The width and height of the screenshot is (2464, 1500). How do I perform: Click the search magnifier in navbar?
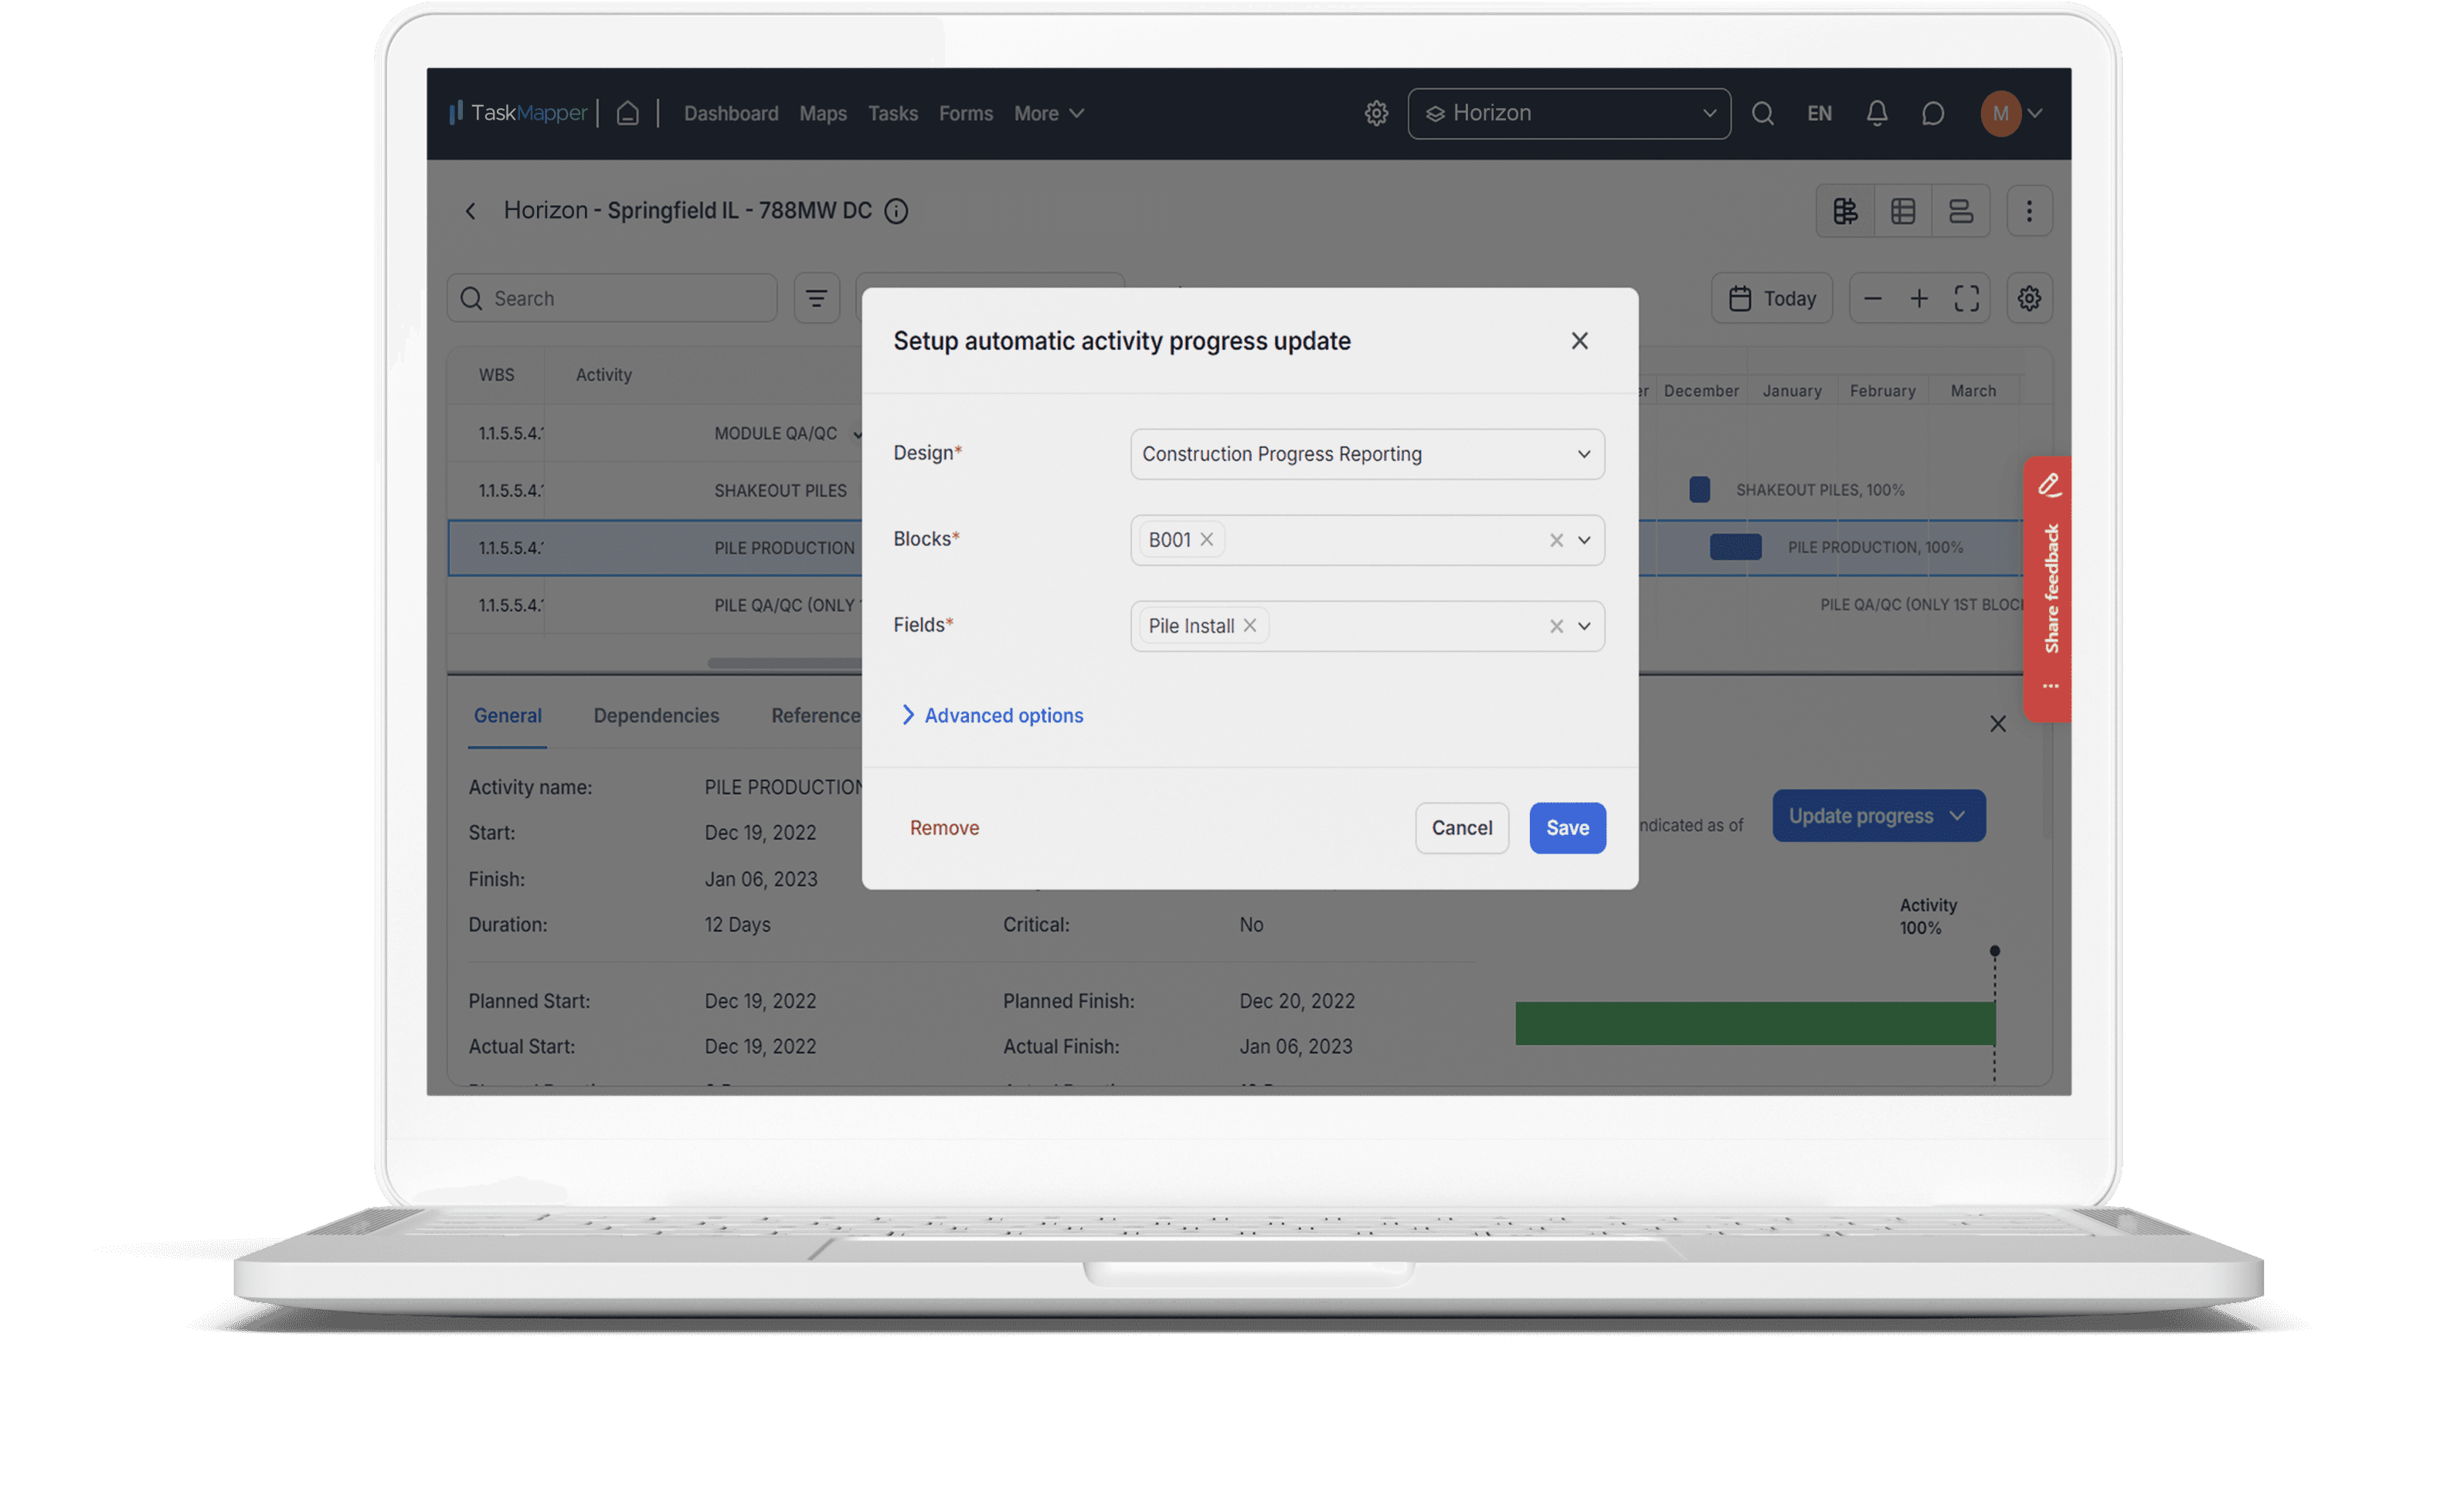[1762, 113]
